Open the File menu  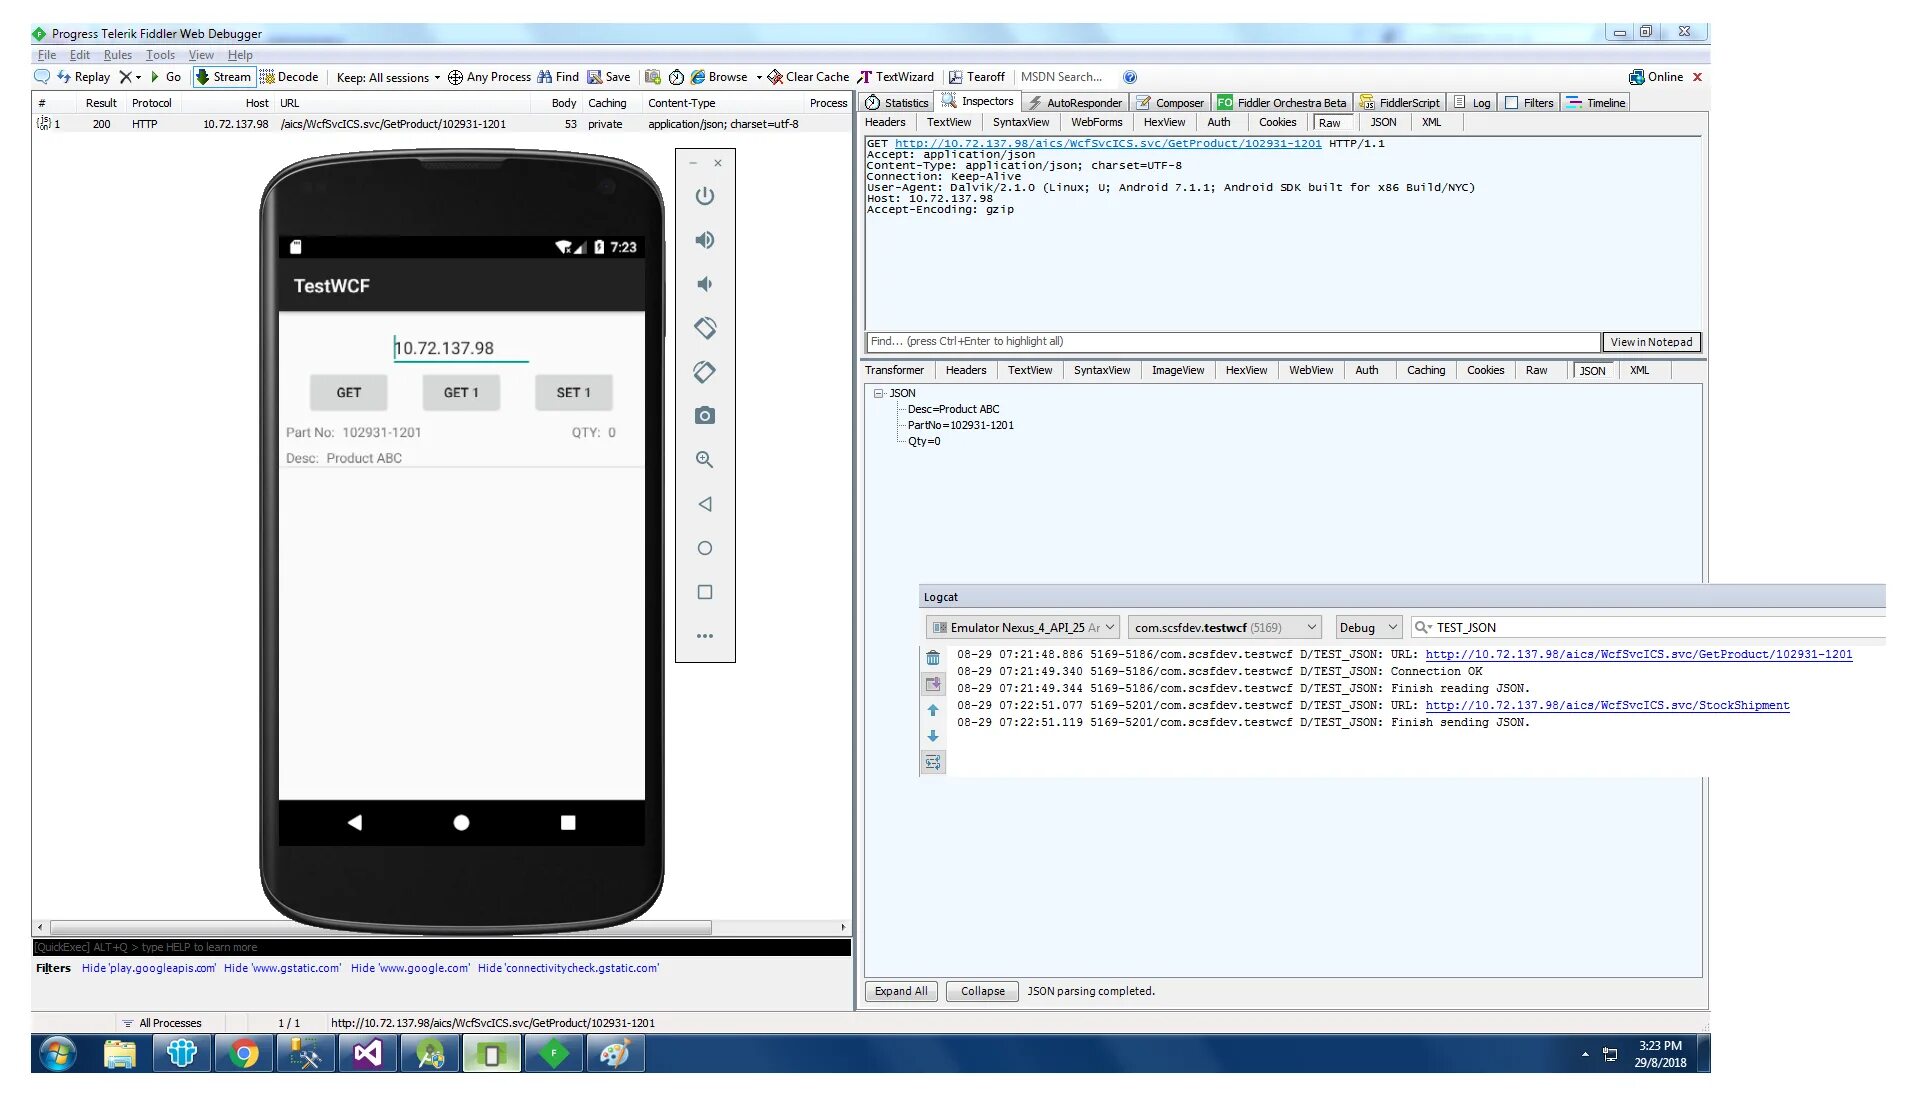pos(47,55)
